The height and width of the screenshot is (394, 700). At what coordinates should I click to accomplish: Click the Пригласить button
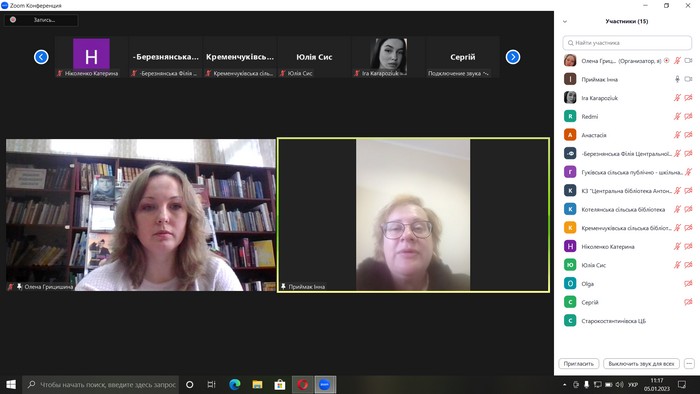579,364
